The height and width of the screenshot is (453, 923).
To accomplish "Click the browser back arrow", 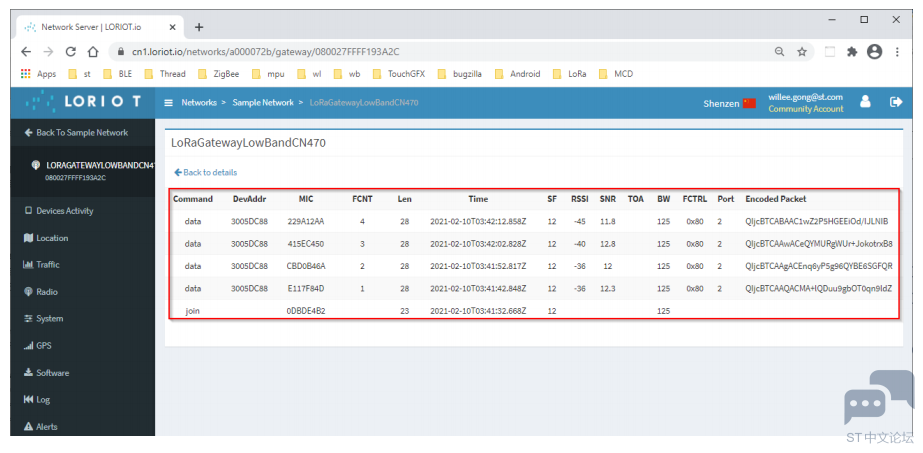I will [26, 52].
